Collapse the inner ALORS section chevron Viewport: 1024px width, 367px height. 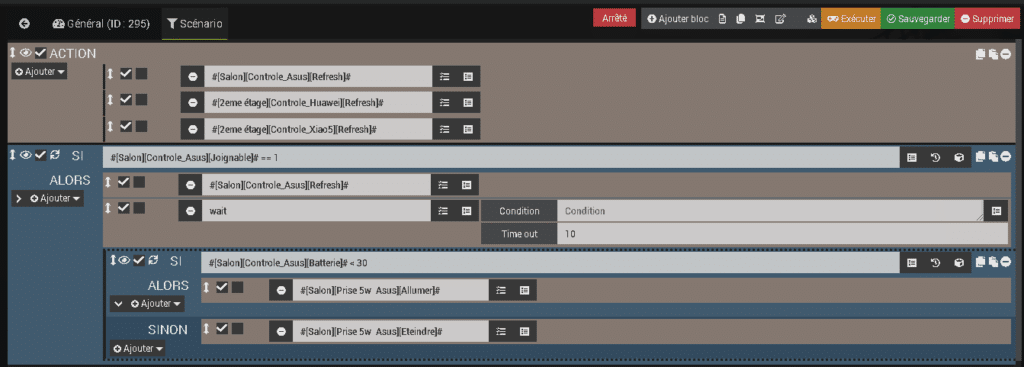click(x=118, y=304)
